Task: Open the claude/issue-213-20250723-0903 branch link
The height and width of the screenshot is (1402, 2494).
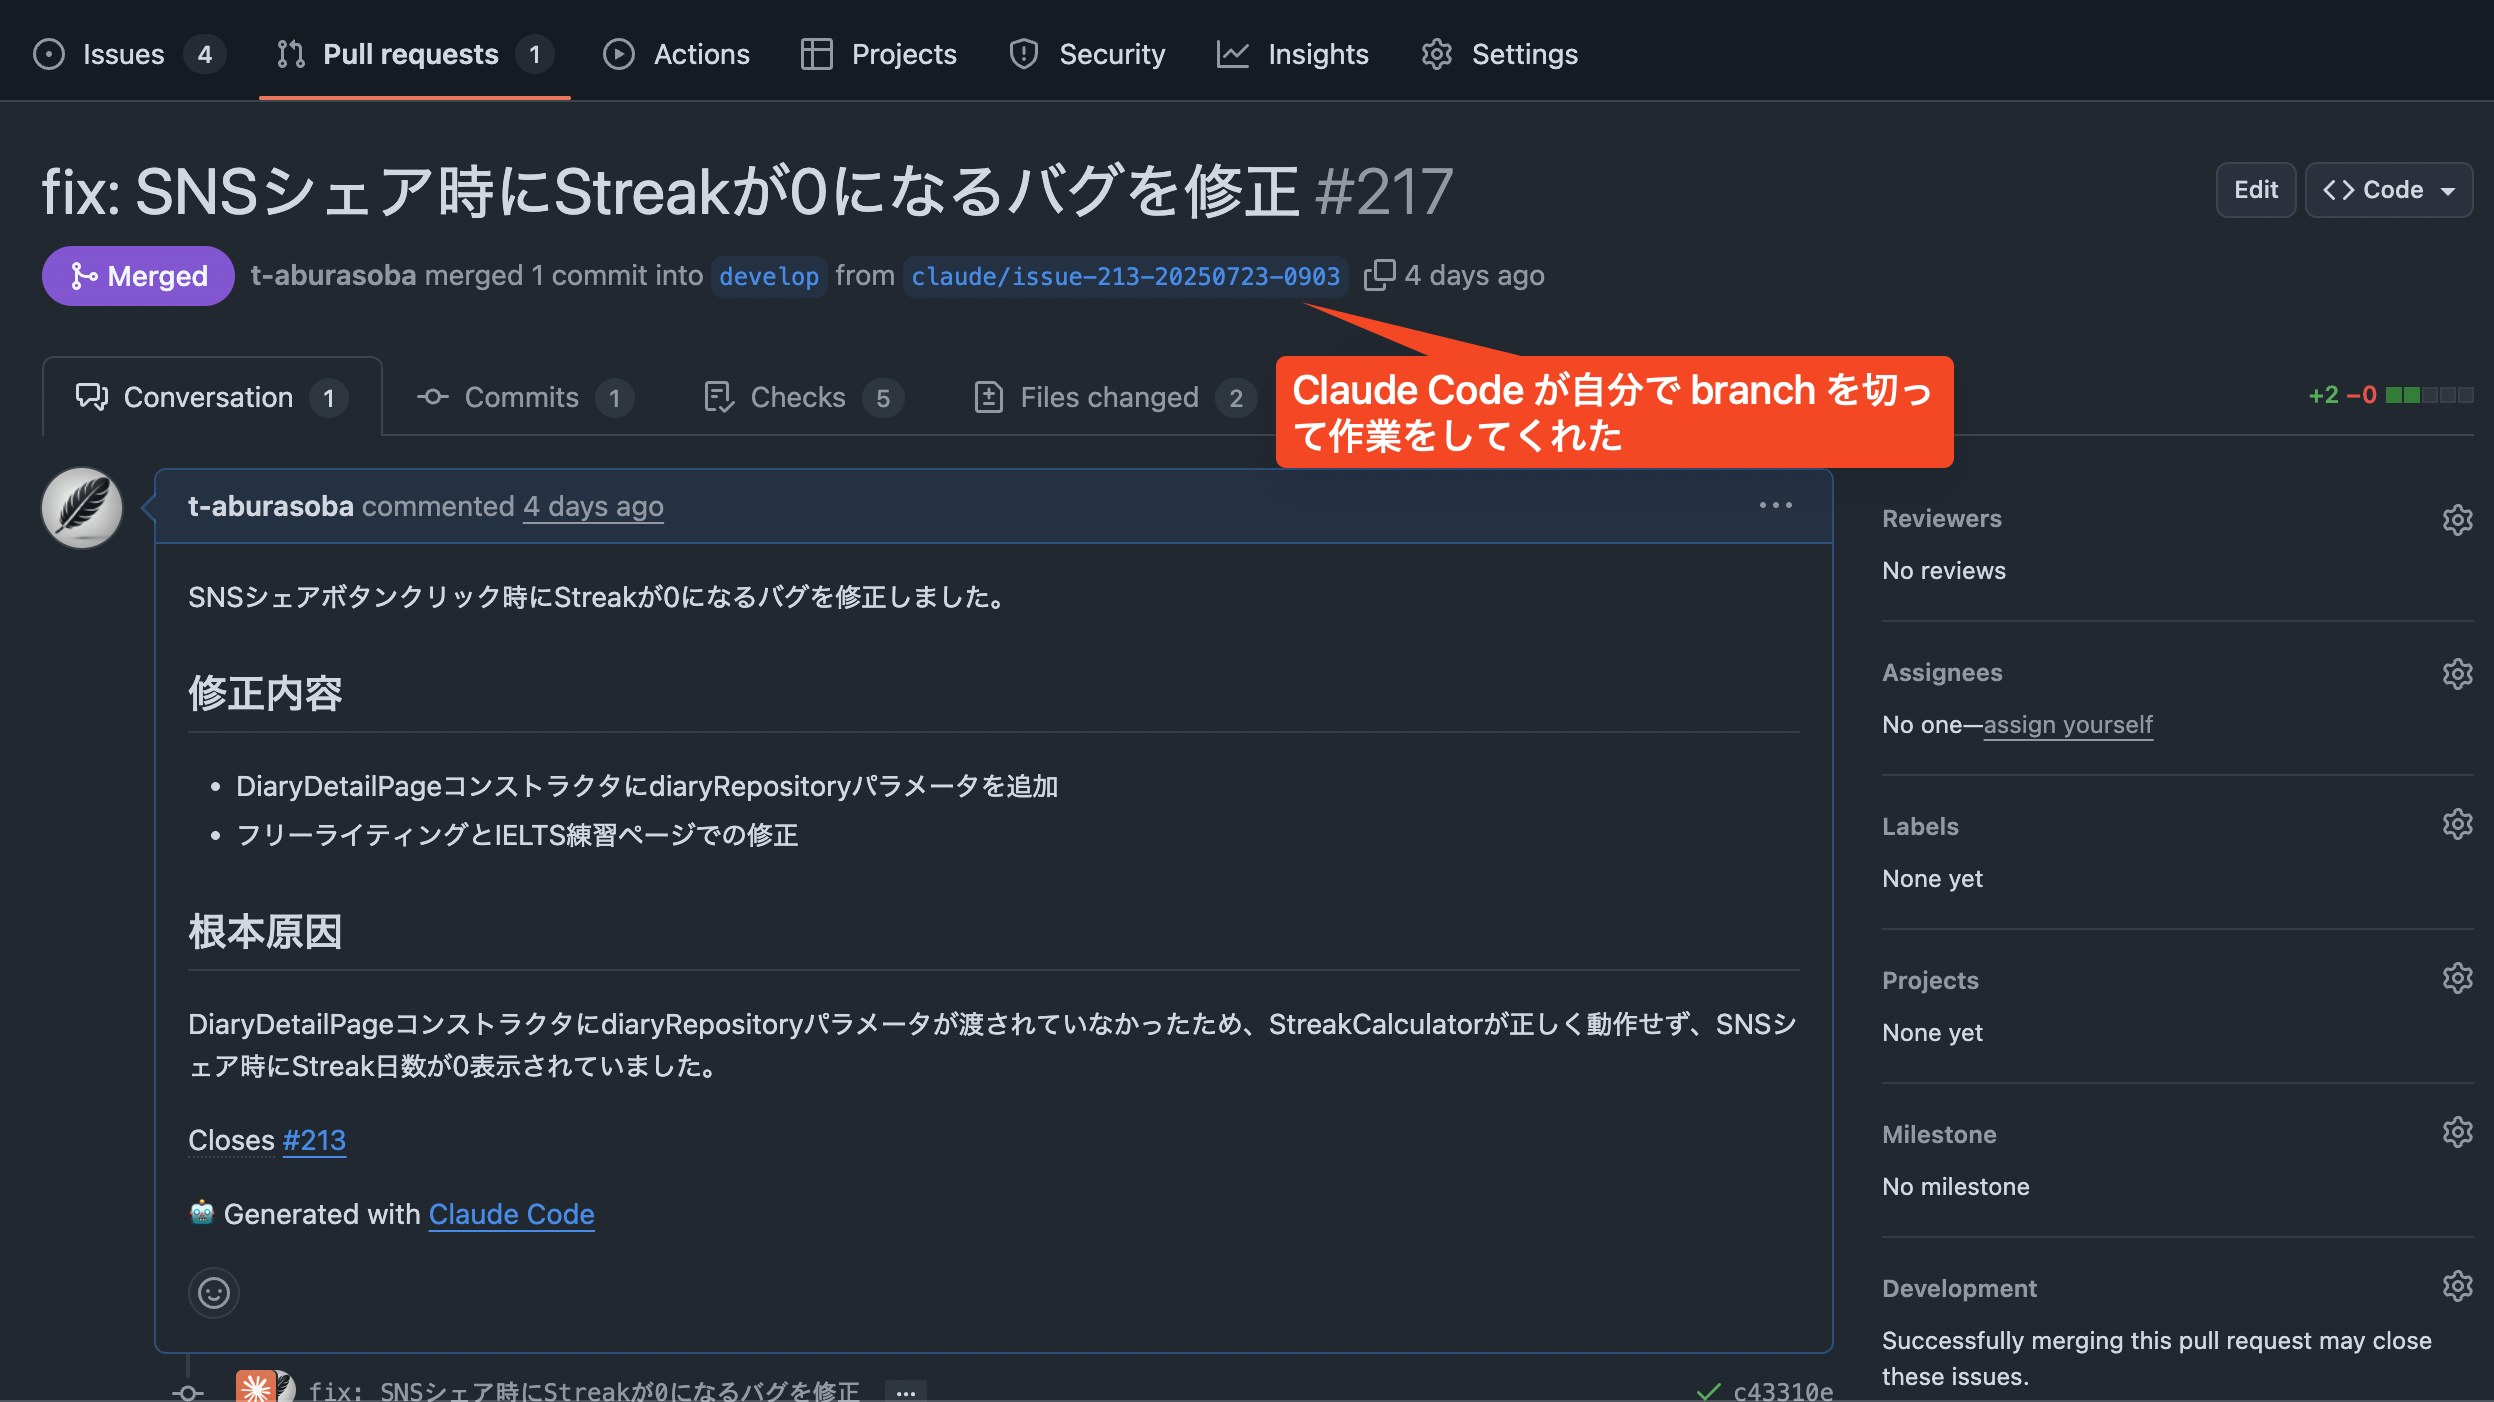Action: click(x=1125, y=276)
